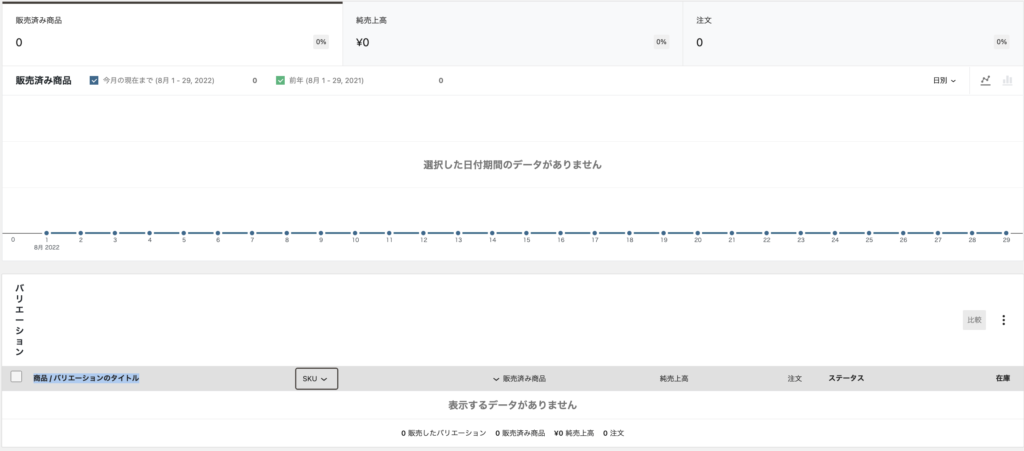The height and width of the screenshot is (451, 1024).
Task: Click the chart data point for day 29
Action: (1005, 233)
